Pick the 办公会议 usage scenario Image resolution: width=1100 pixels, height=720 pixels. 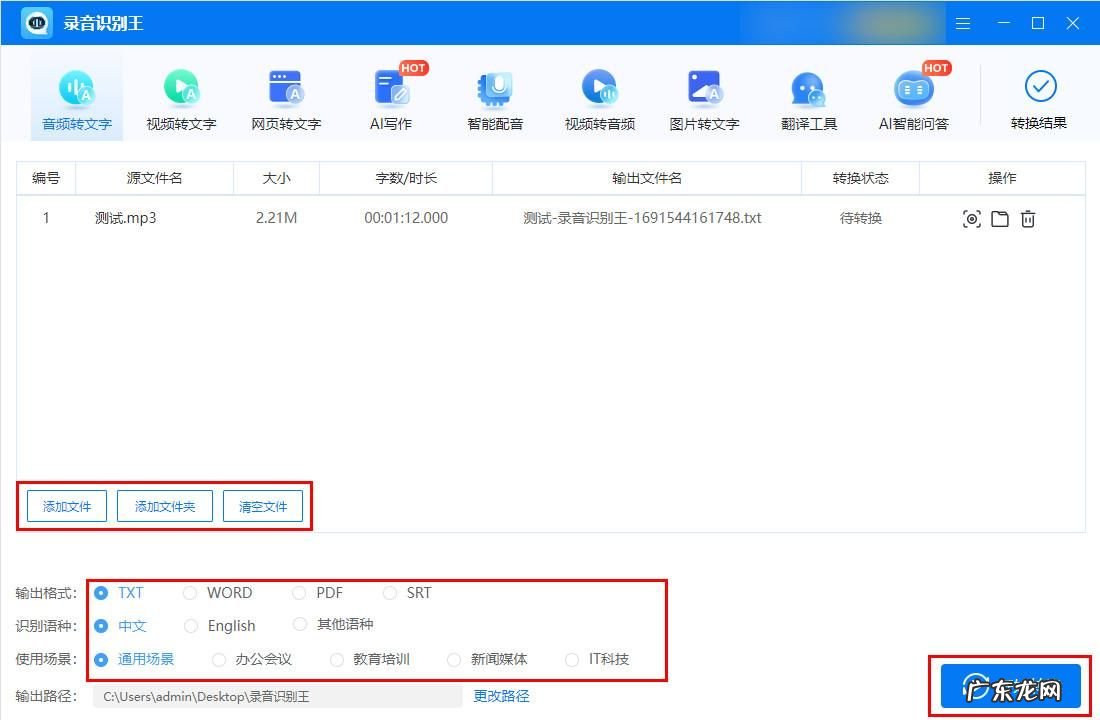(219, 660)
